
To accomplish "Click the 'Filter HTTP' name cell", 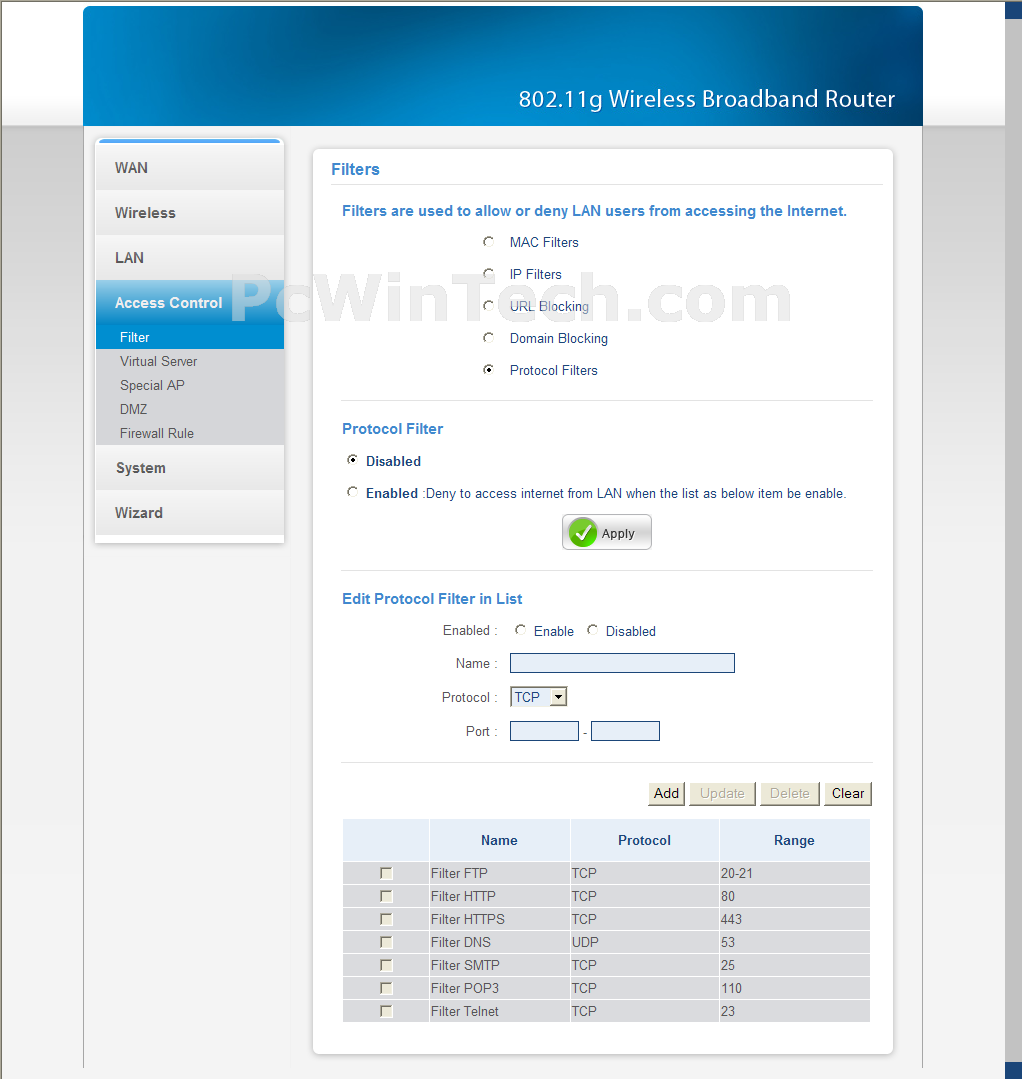I will (500, 896).
